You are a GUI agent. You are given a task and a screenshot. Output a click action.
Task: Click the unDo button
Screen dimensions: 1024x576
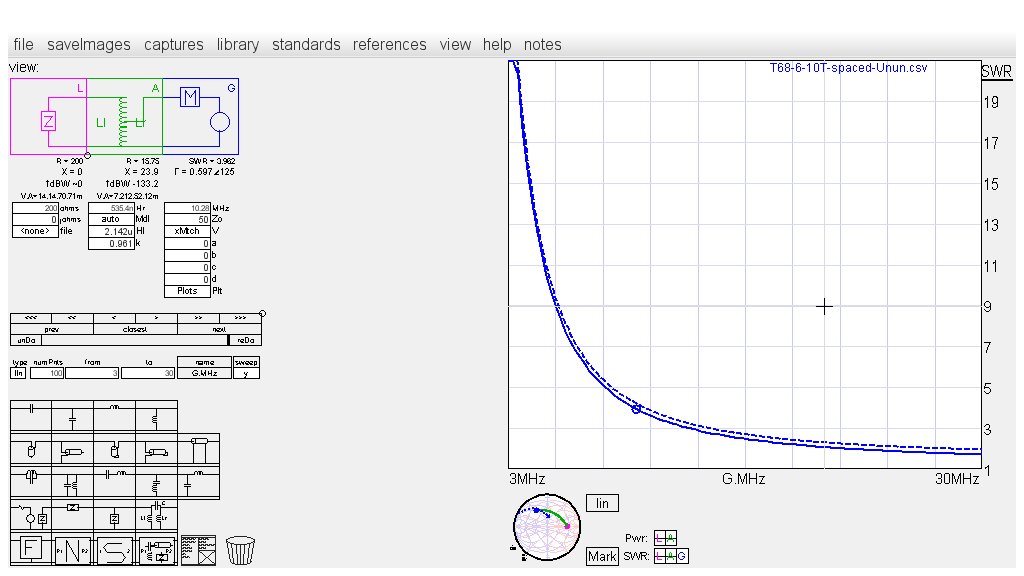point(26,340)
